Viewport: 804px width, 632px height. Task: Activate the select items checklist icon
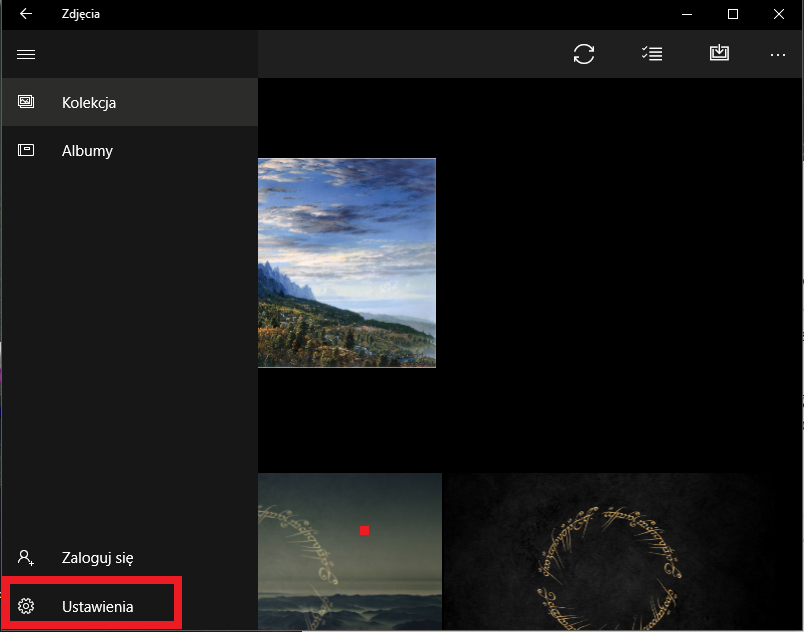652,53
